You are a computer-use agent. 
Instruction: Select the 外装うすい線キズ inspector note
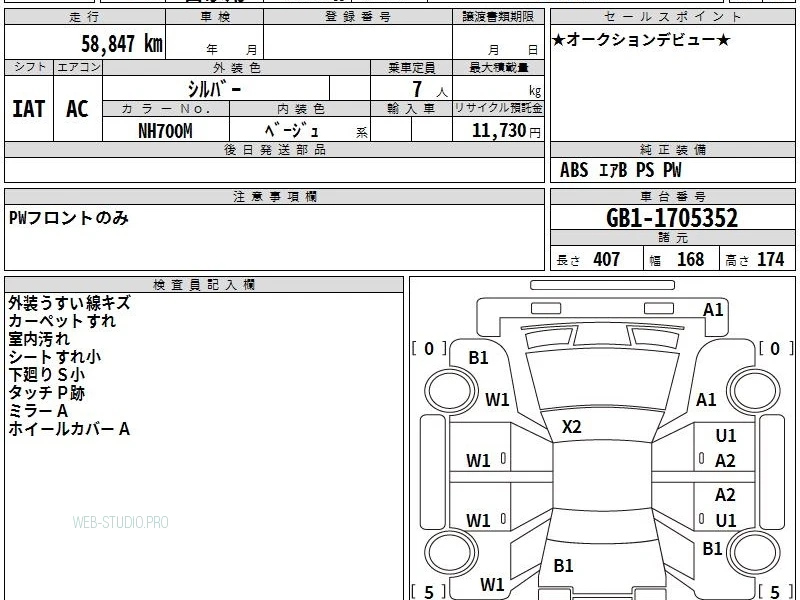coord(69,304)
